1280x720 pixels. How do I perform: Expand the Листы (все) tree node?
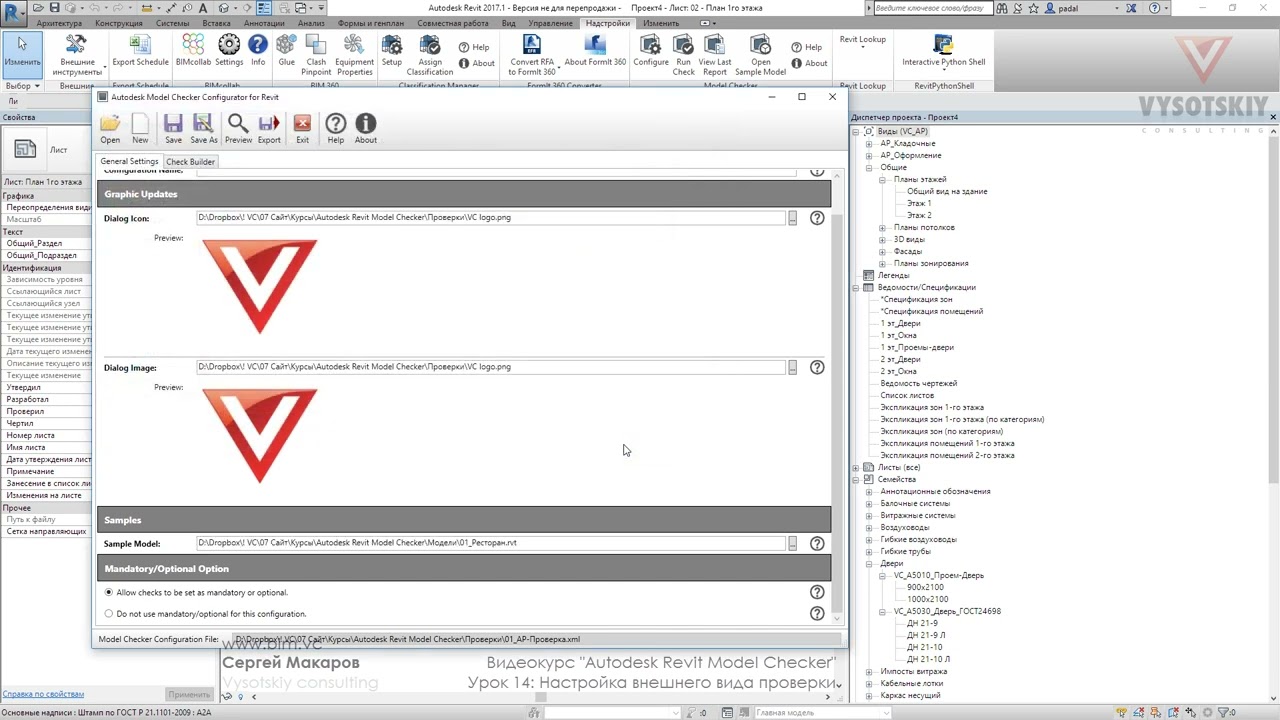click(x=856, y=468)
